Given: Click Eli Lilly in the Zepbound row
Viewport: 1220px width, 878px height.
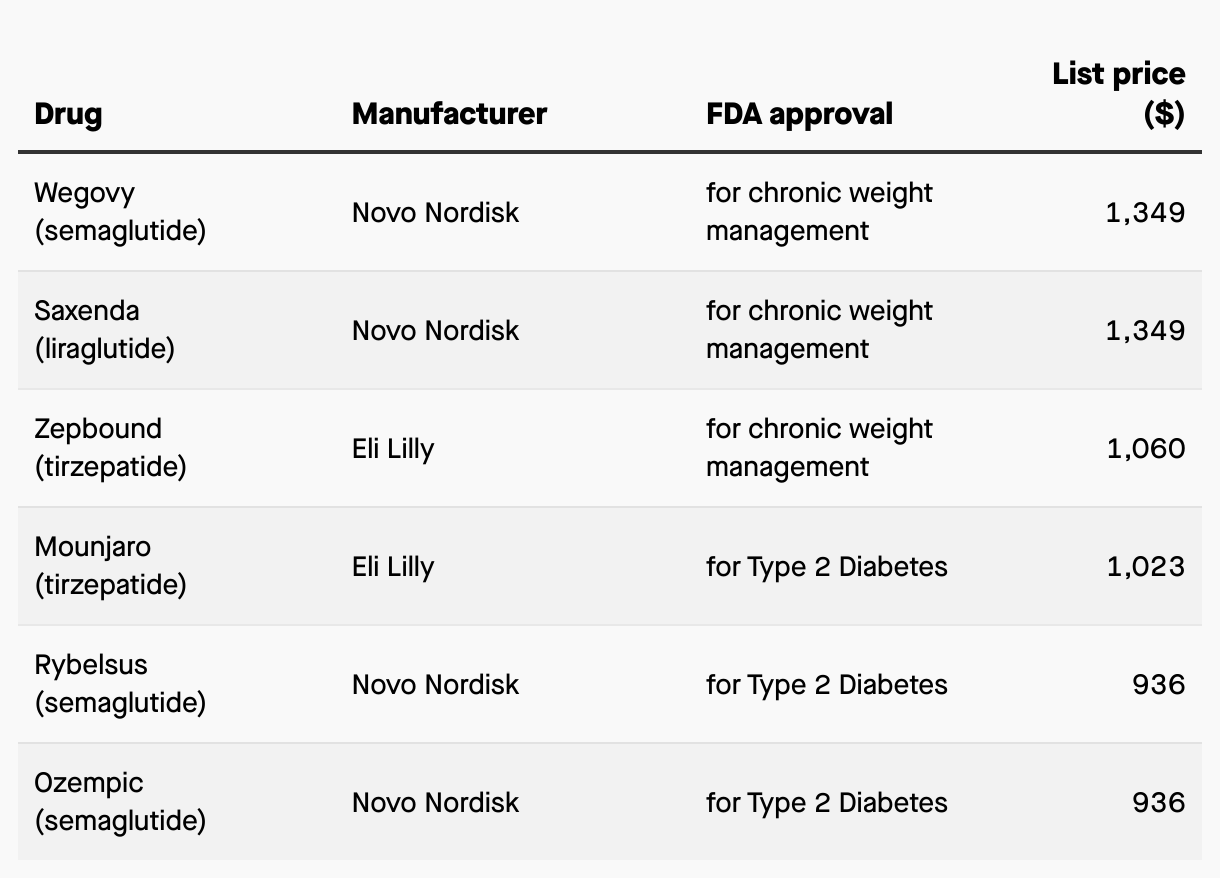Looking at the screenshot, I should point(393,448).
